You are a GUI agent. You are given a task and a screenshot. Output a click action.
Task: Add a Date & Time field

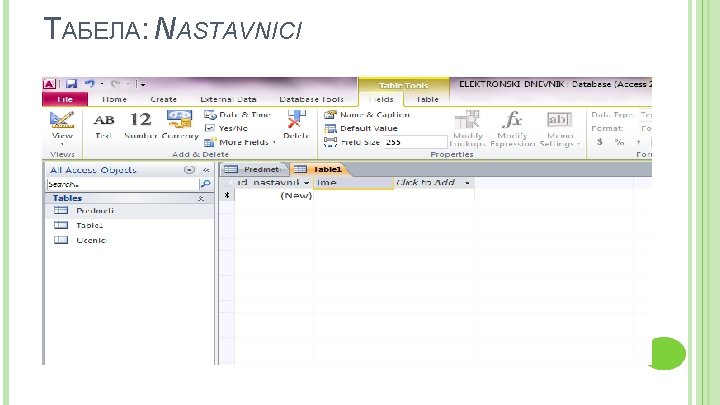238,115
